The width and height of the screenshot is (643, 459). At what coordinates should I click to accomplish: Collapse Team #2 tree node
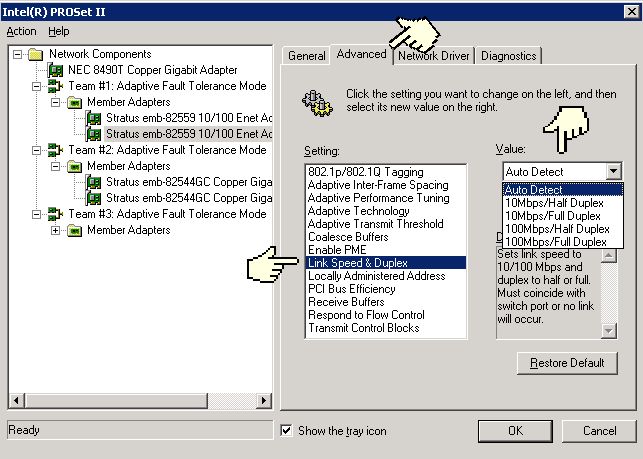click(36, 150)
